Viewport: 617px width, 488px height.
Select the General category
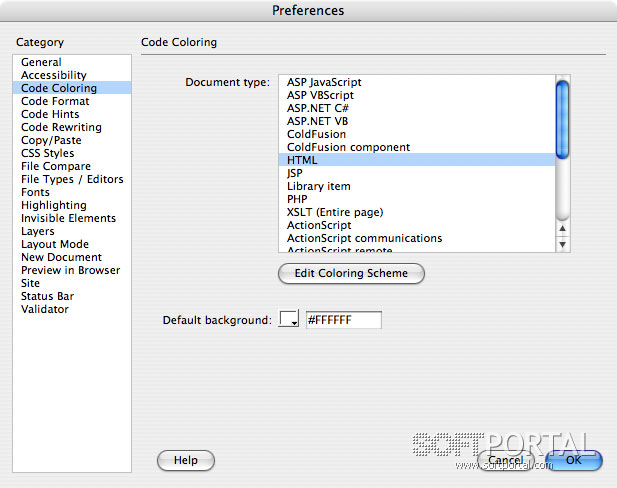pyautogui.click(x=41, y=62)
